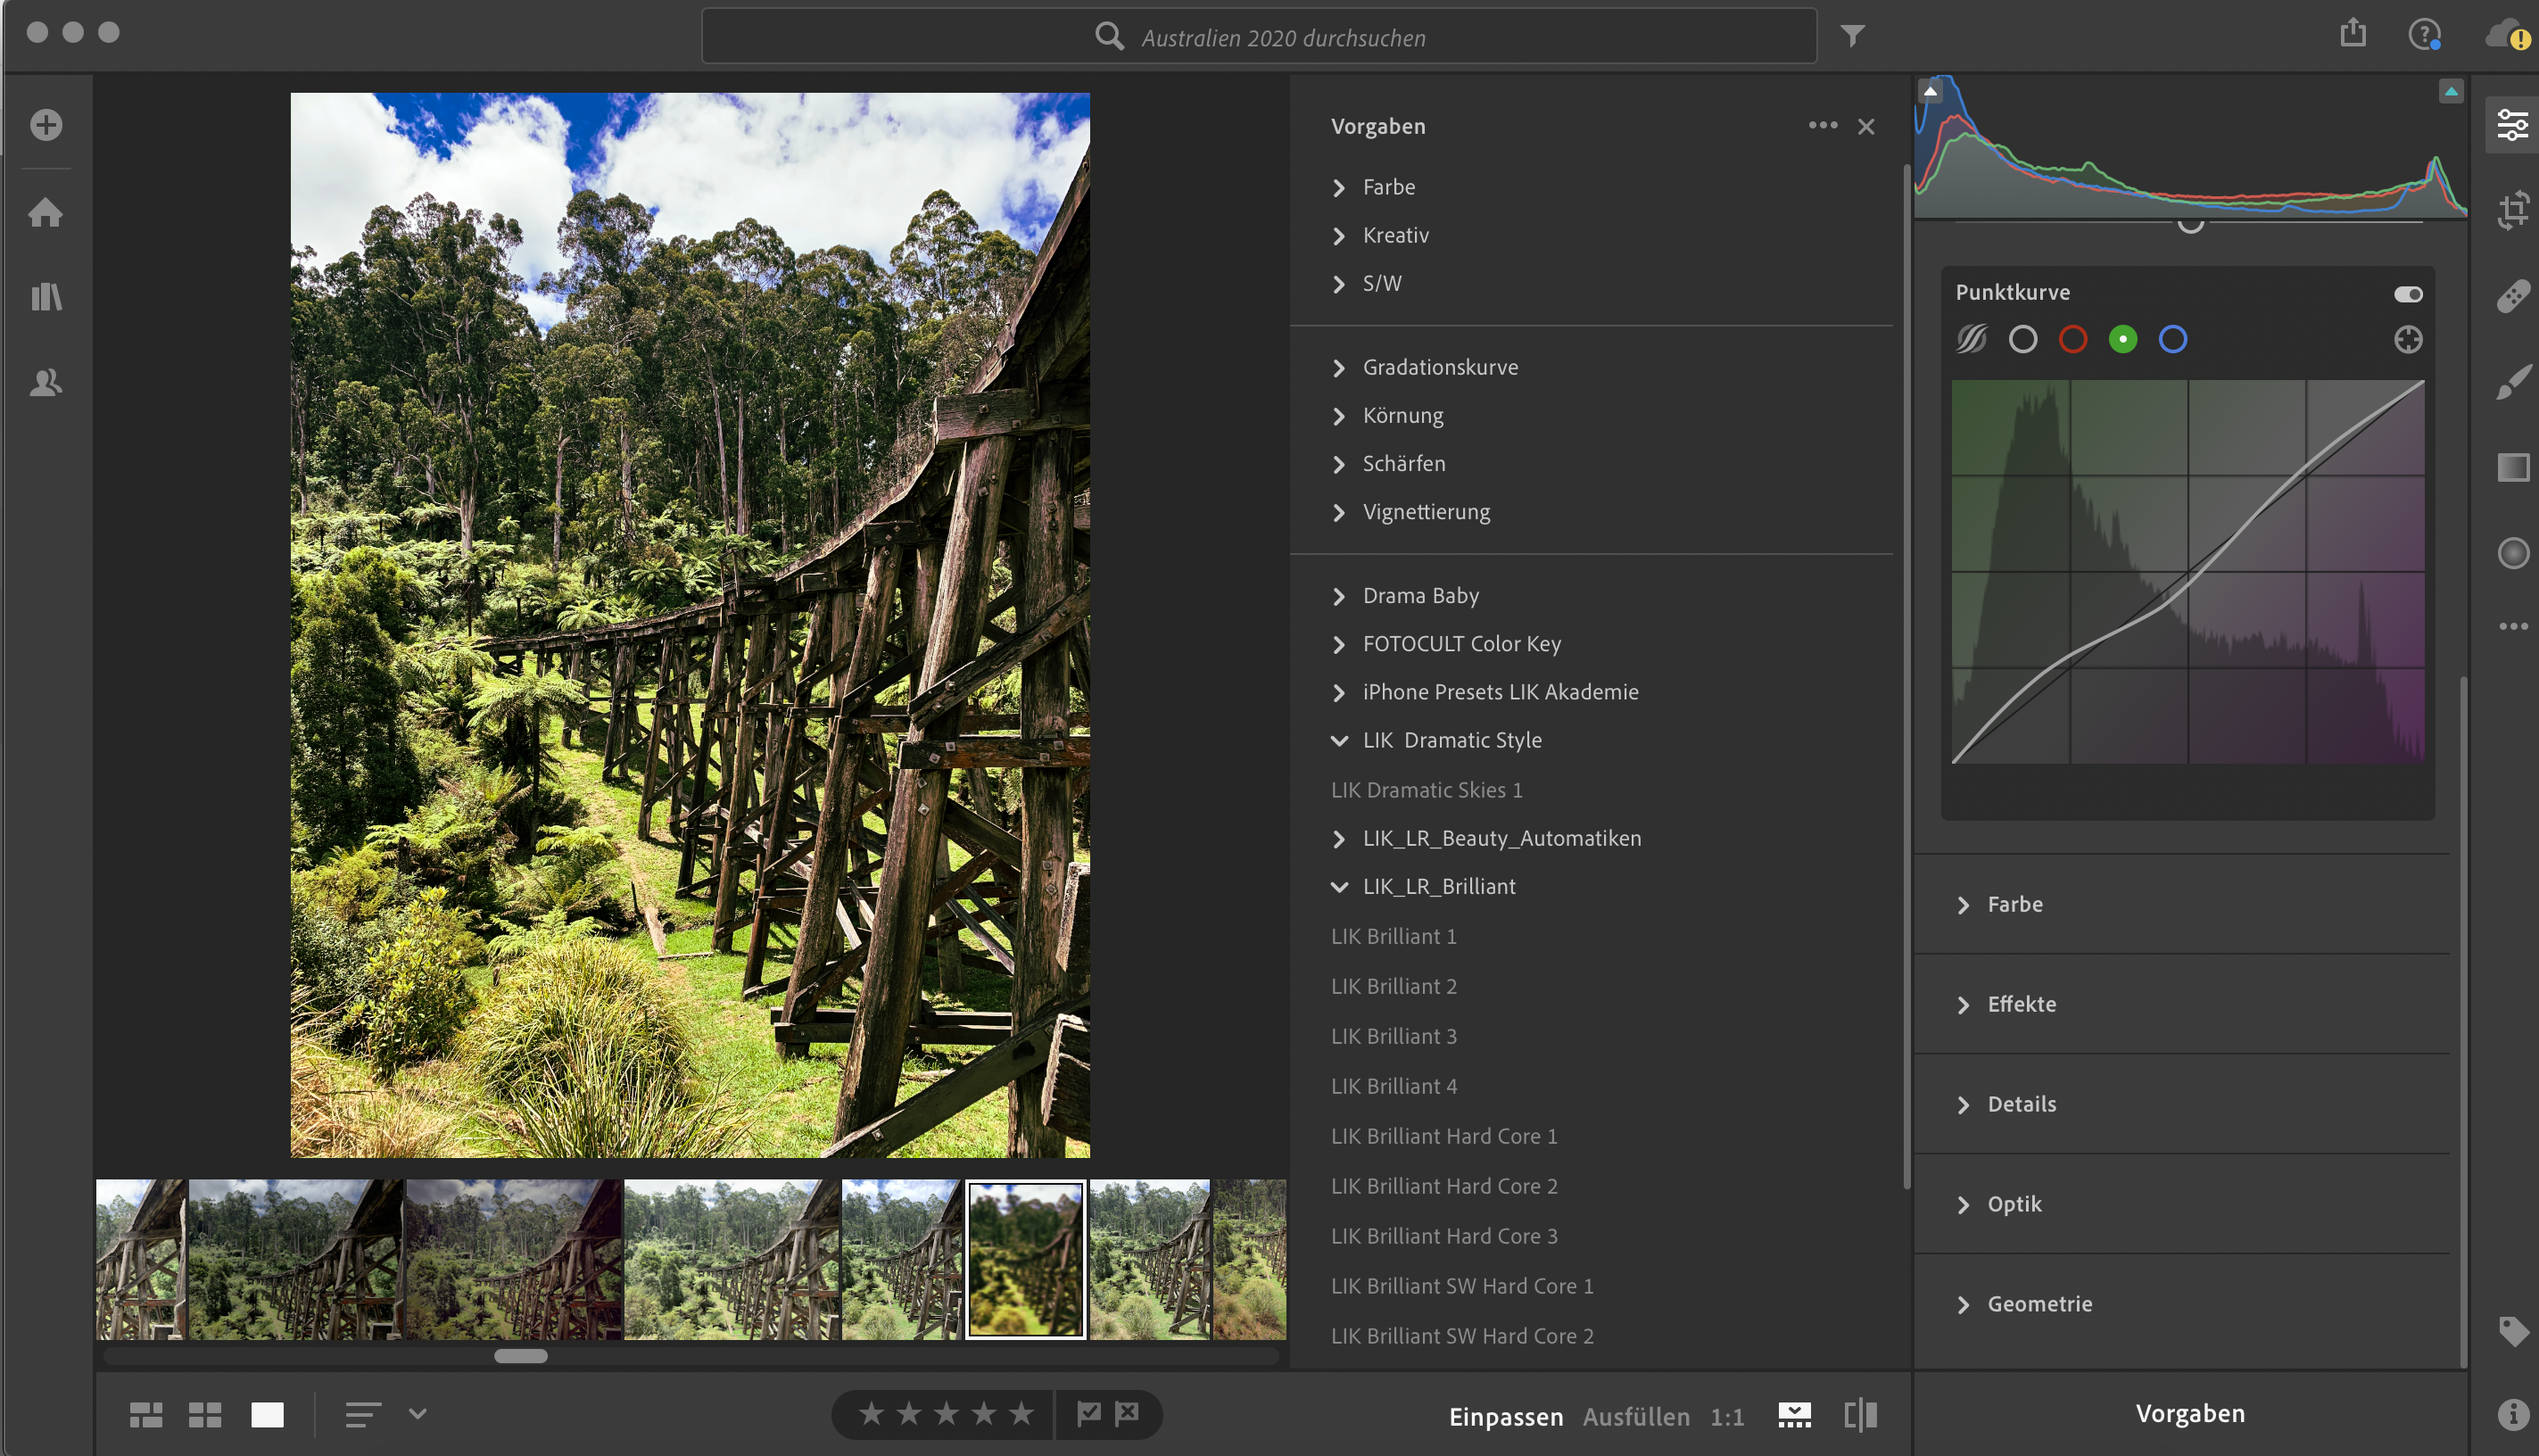Image resolution: width=2539 pixels, height=1456 pixels.
Task: Click the filter funnel icon
Action: click(x=1852, y=37)
